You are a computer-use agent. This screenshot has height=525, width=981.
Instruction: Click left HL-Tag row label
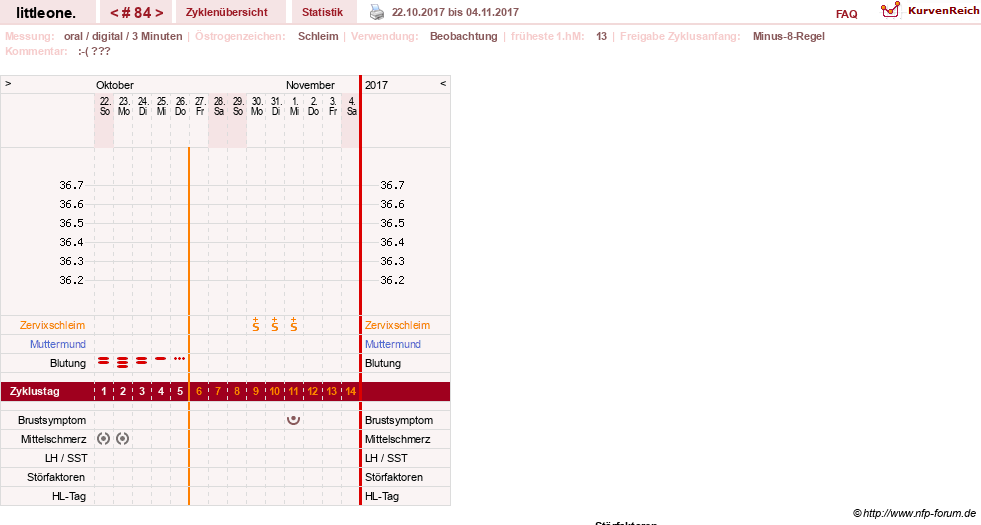69,496
